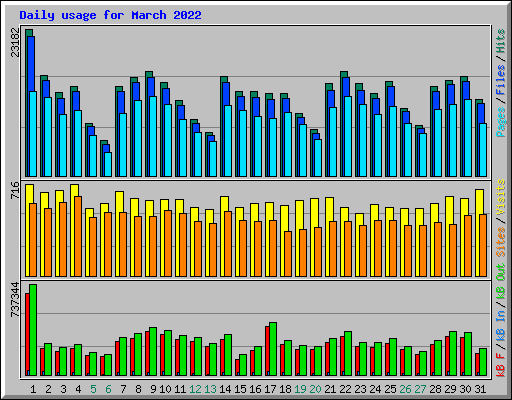Viewport: 512px width, 400px height.
Task: Click day label 16 on x-axis
Action: pos(255,389)
